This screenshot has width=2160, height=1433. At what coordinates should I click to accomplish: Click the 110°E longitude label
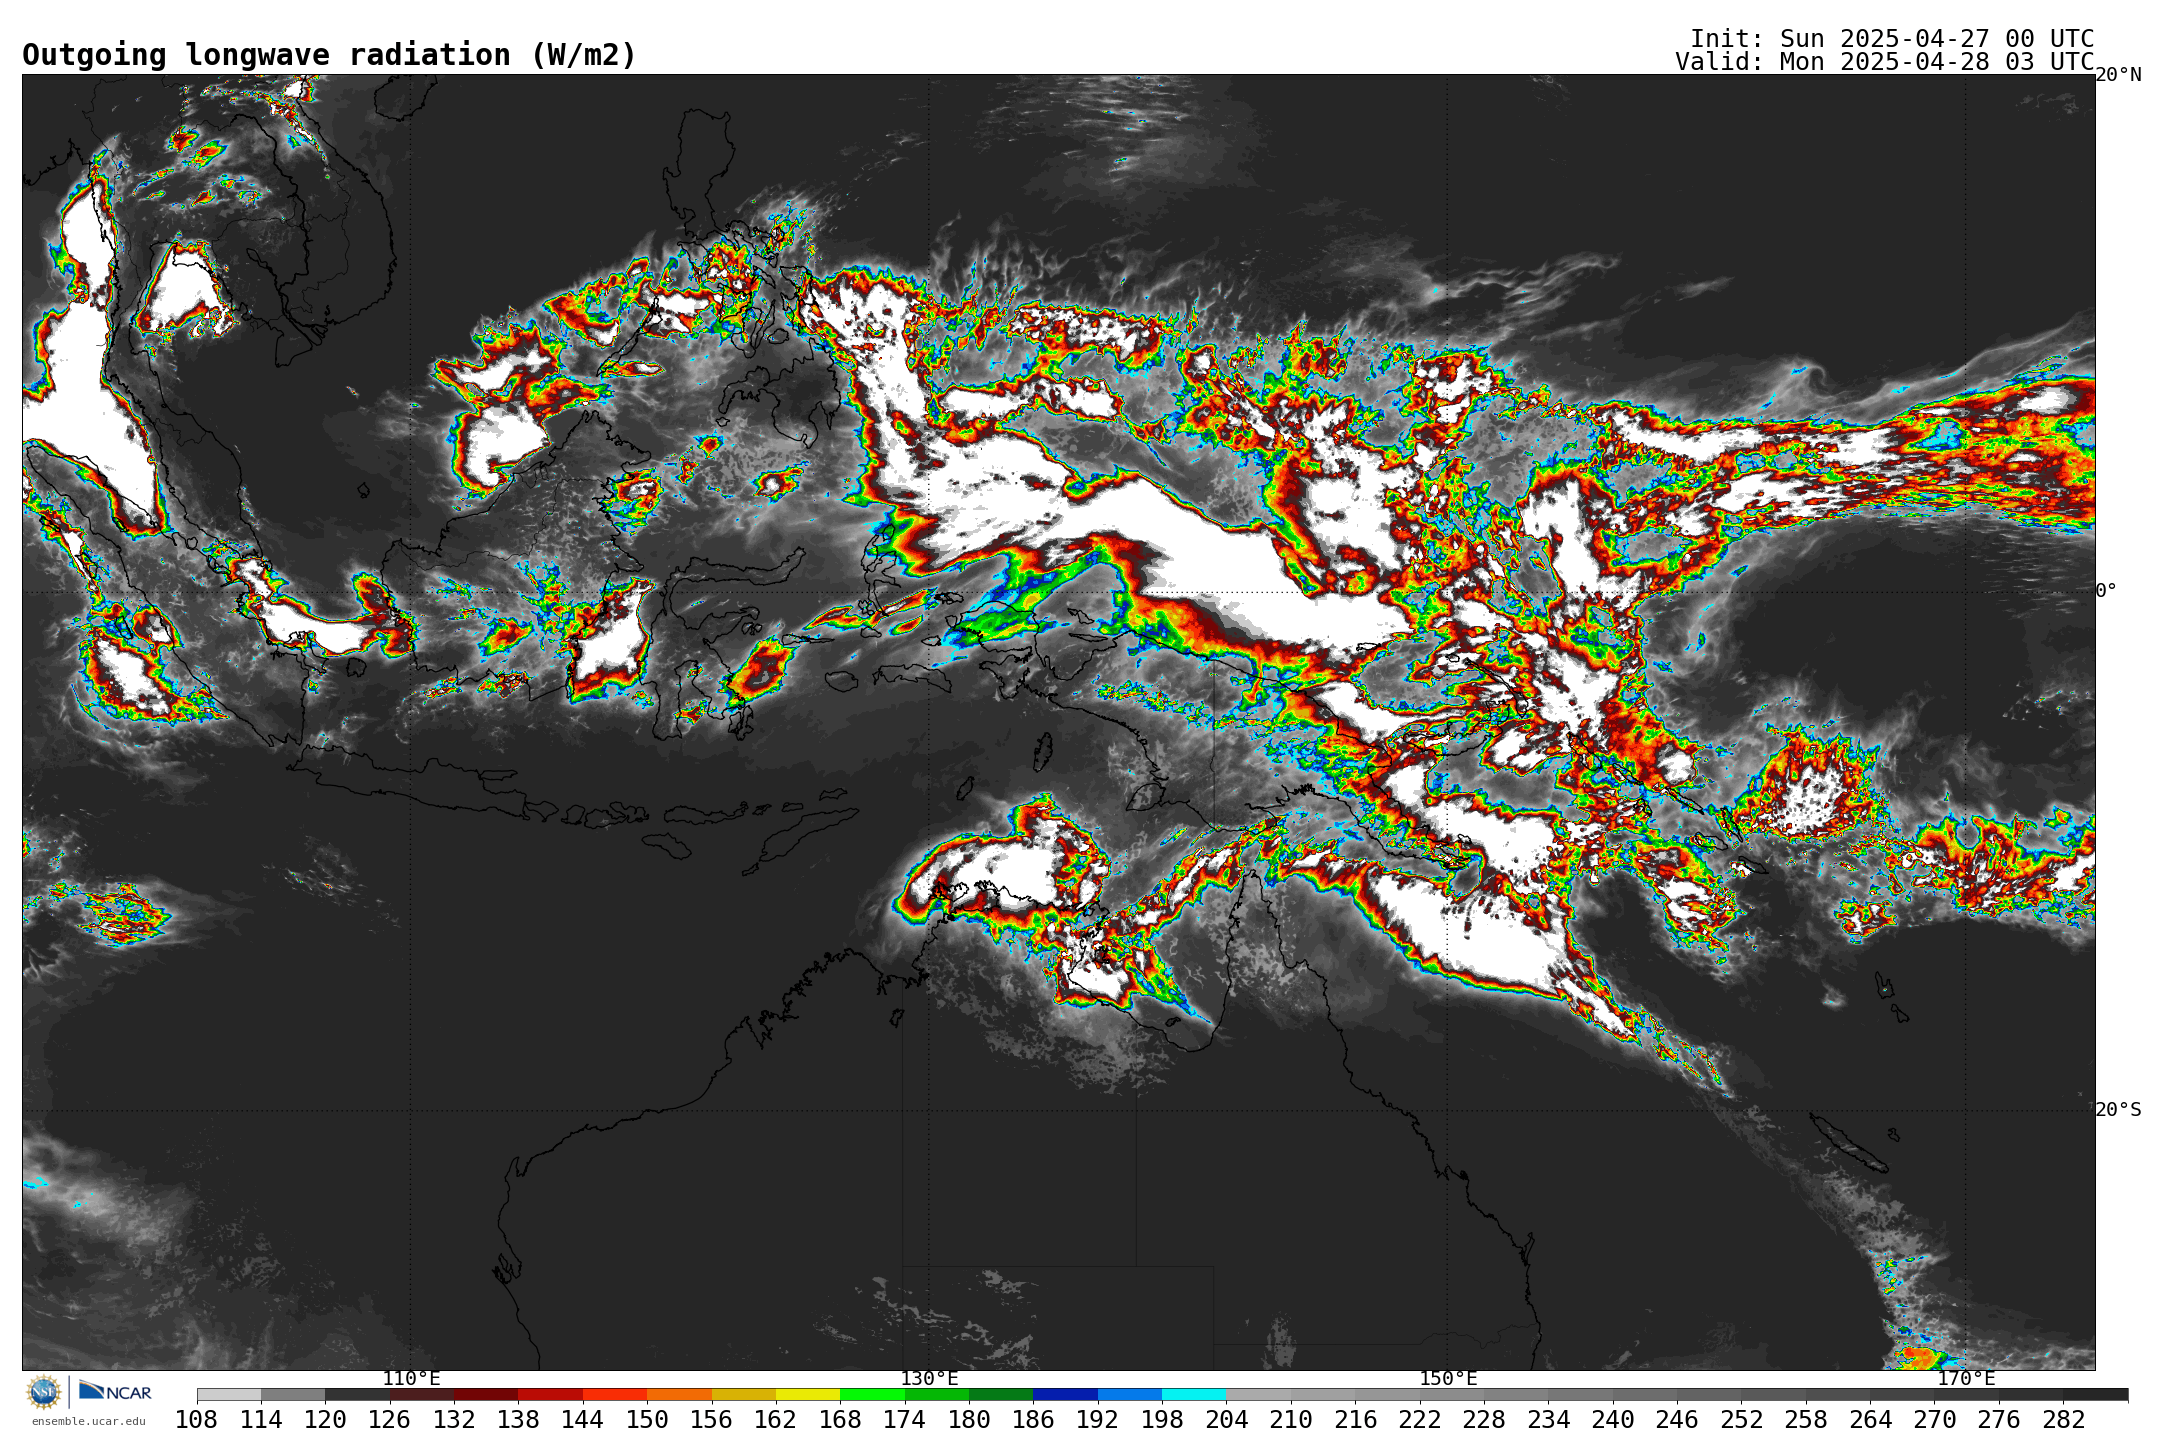tap(411, 1379)
